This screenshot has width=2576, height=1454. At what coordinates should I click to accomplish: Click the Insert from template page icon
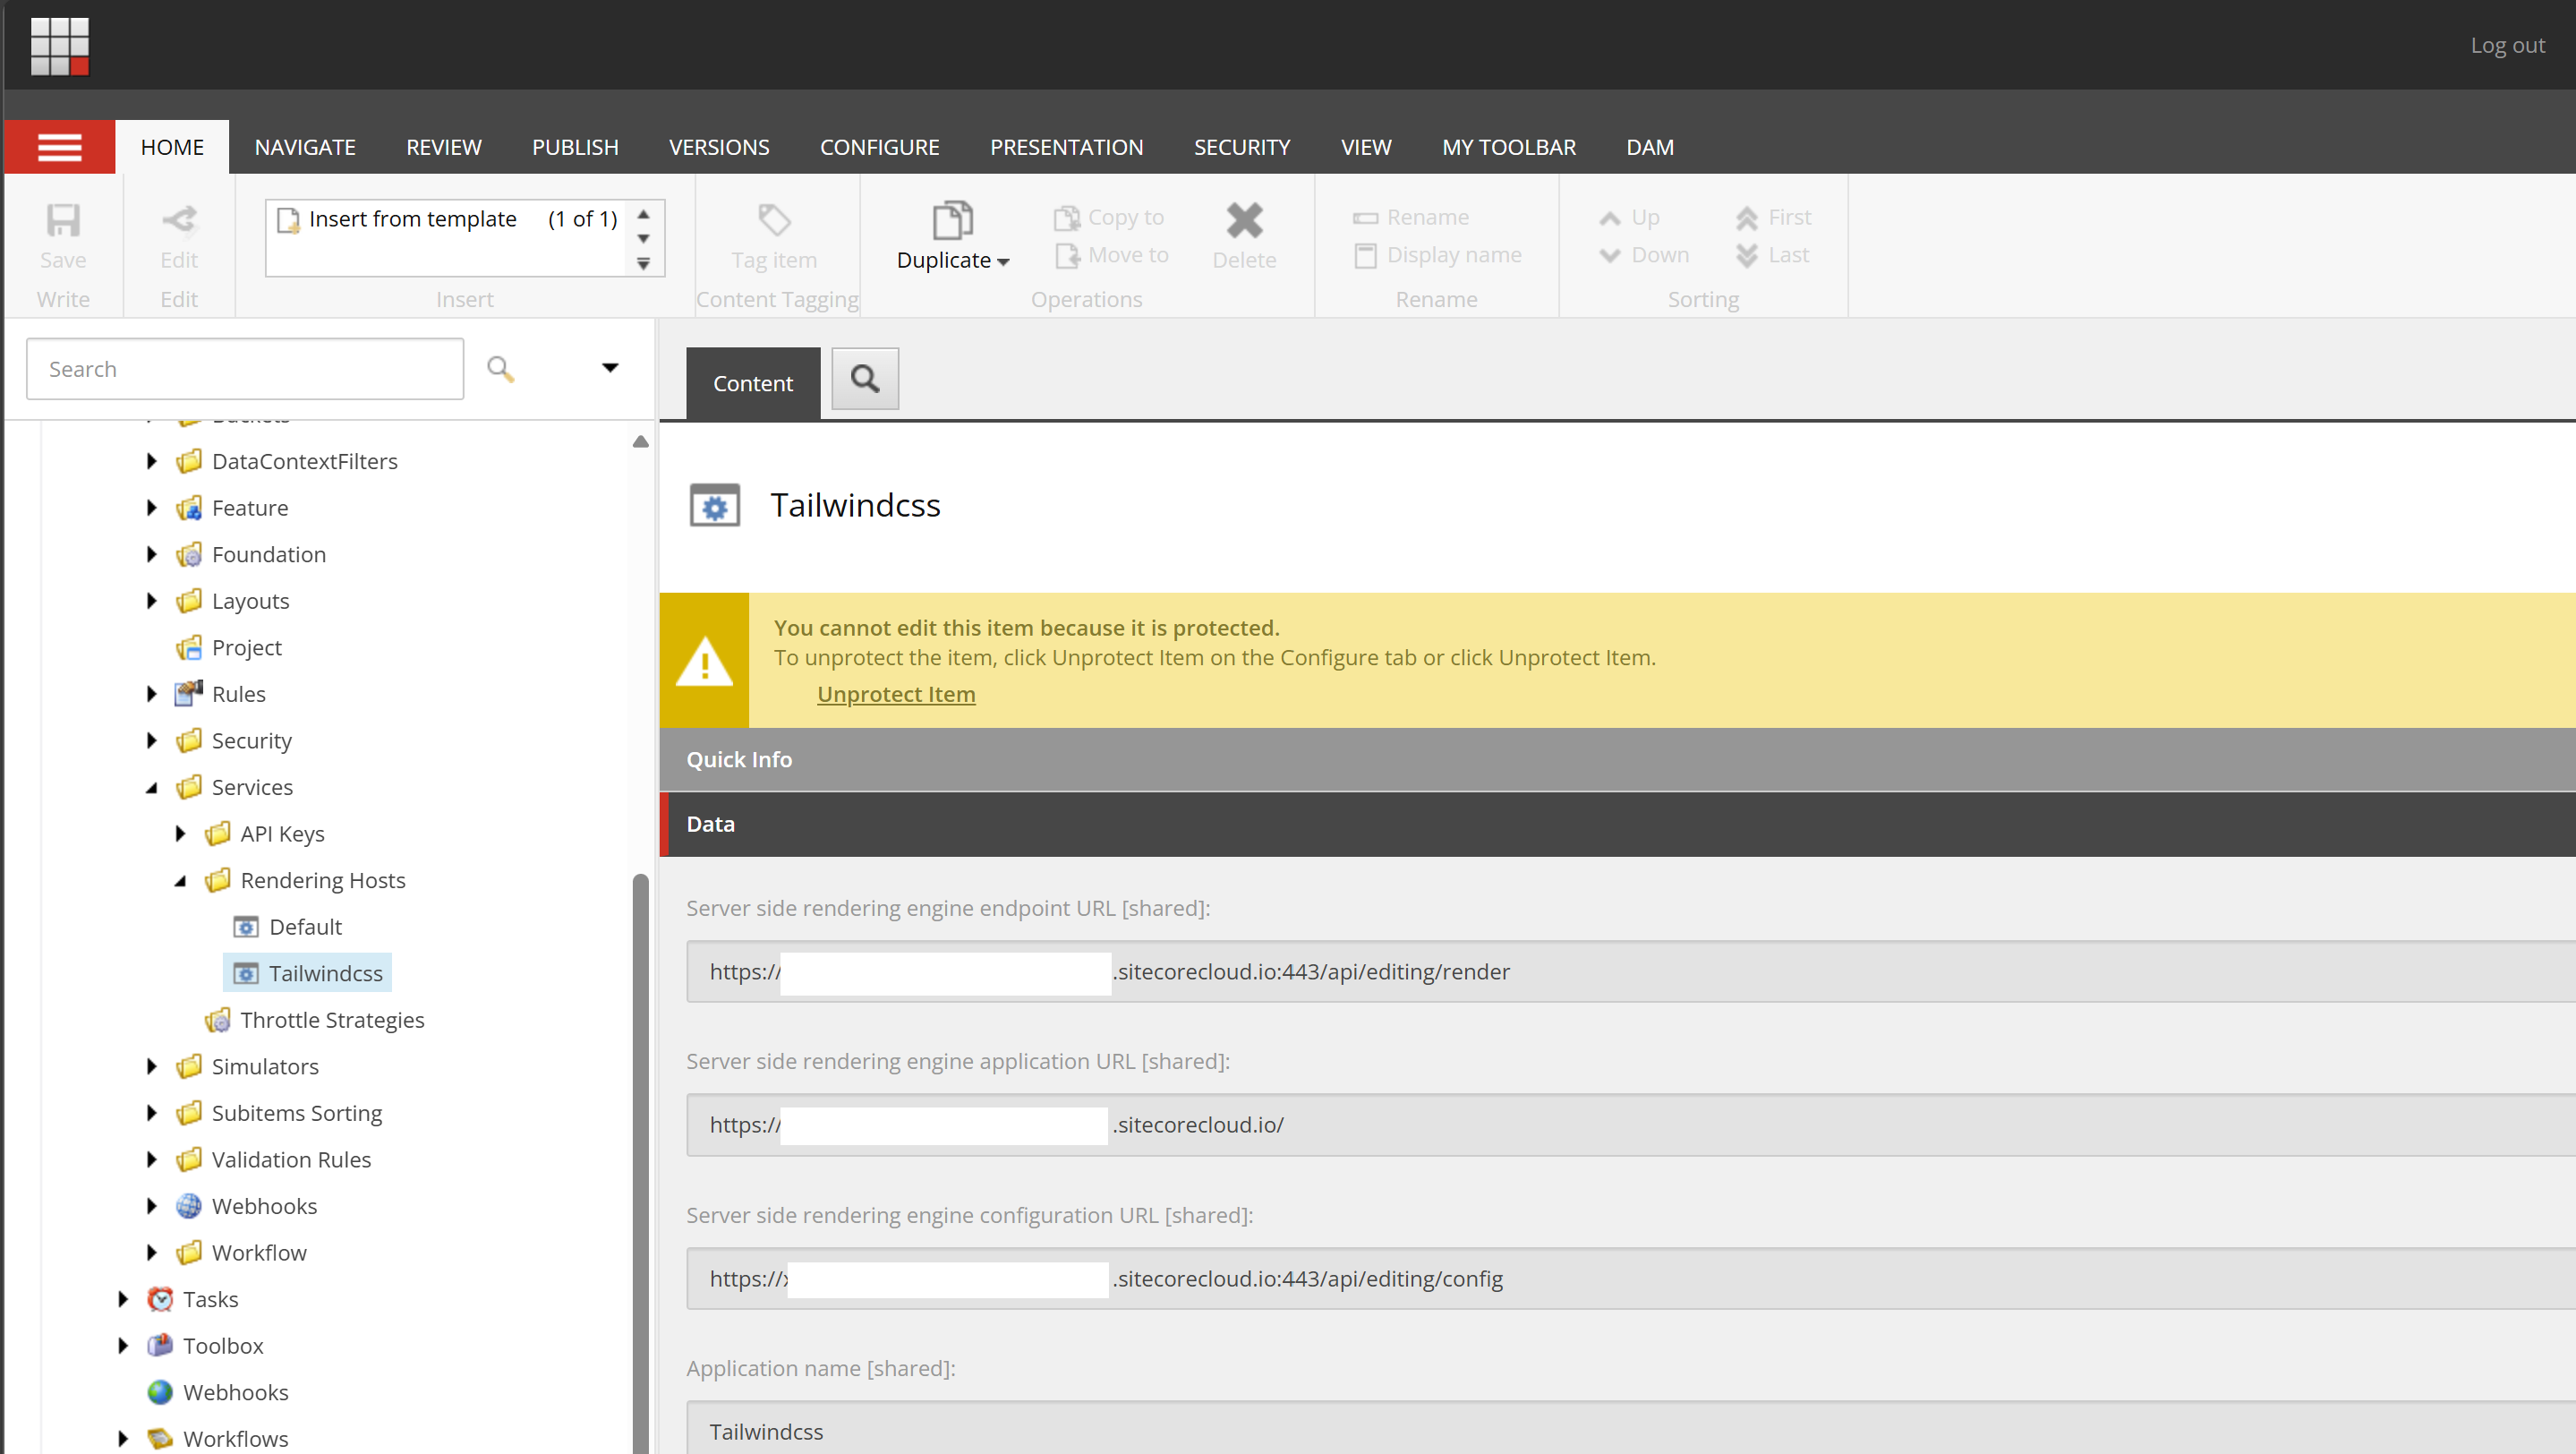point(288,219)
